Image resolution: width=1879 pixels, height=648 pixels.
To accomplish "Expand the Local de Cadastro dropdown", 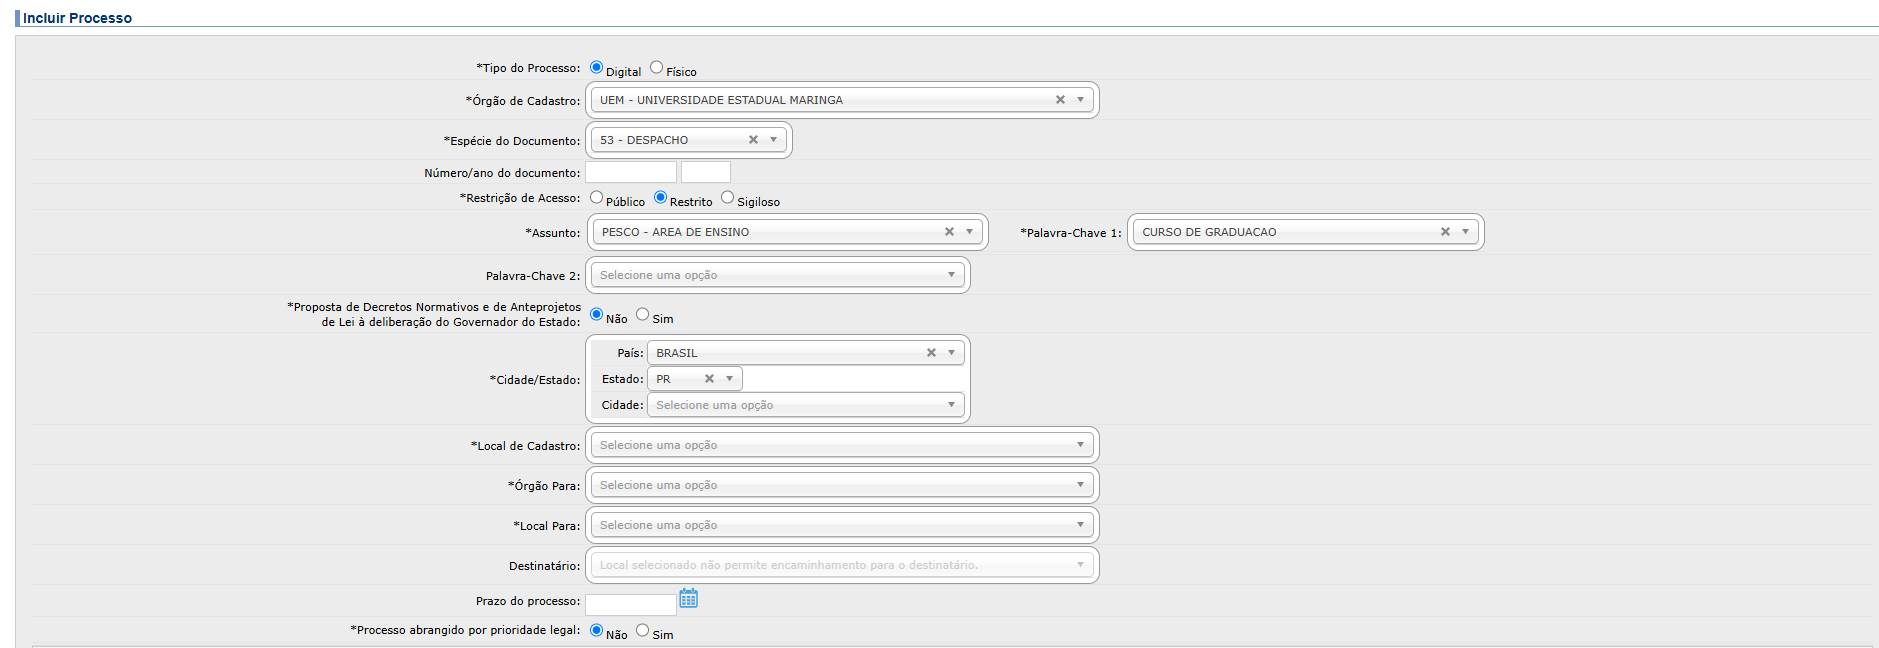I will click(x=841, y=445).
